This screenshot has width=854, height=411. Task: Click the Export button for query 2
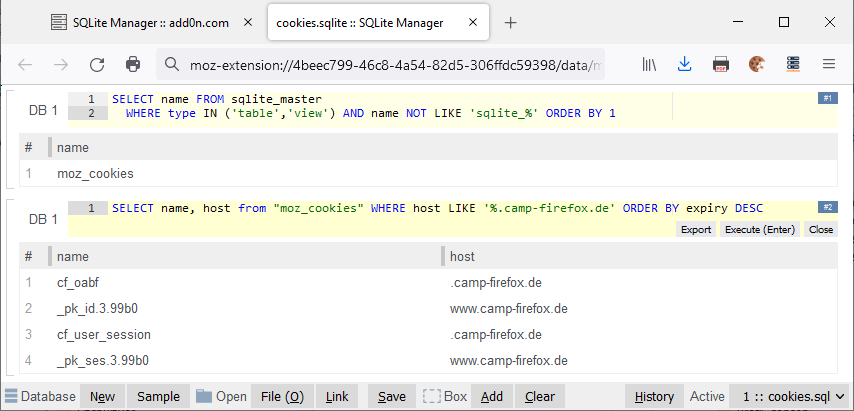pos(695,229)
